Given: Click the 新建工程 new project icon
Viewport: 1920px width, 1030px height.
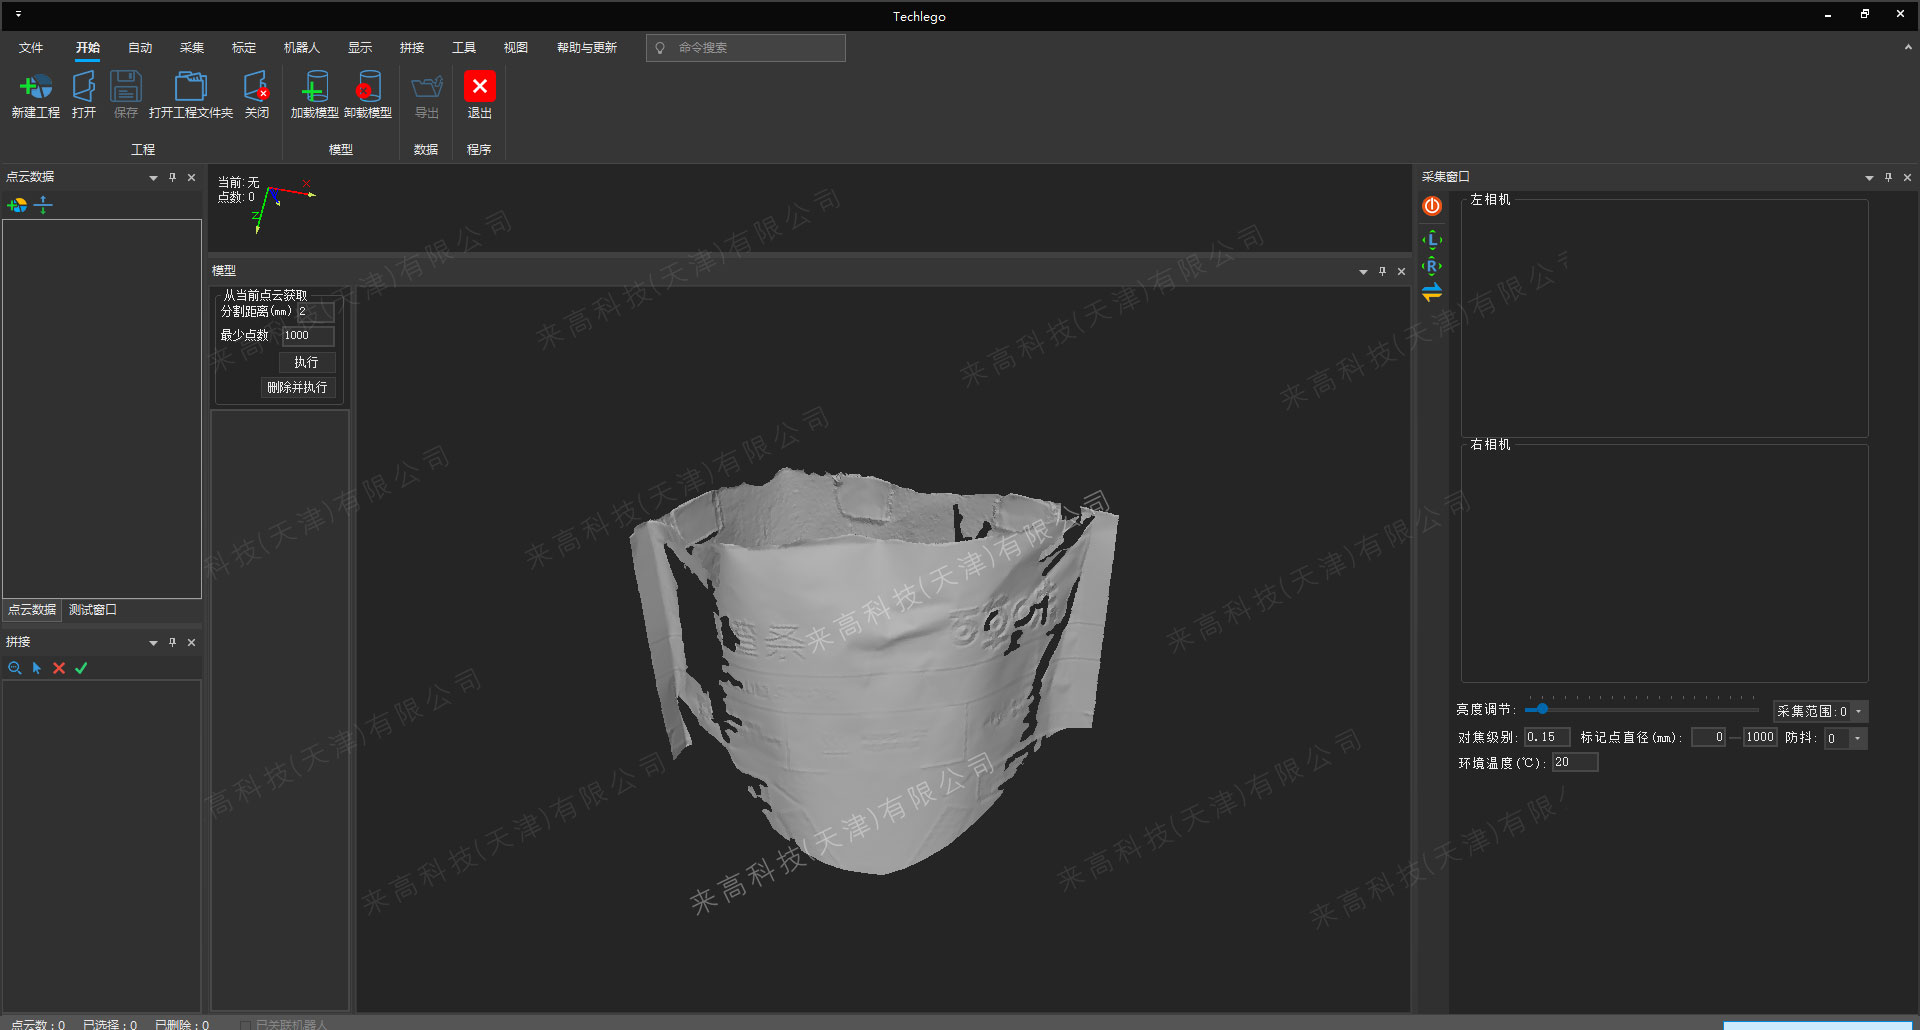Looking at the screenshot, I should click(x=36, y=88).
